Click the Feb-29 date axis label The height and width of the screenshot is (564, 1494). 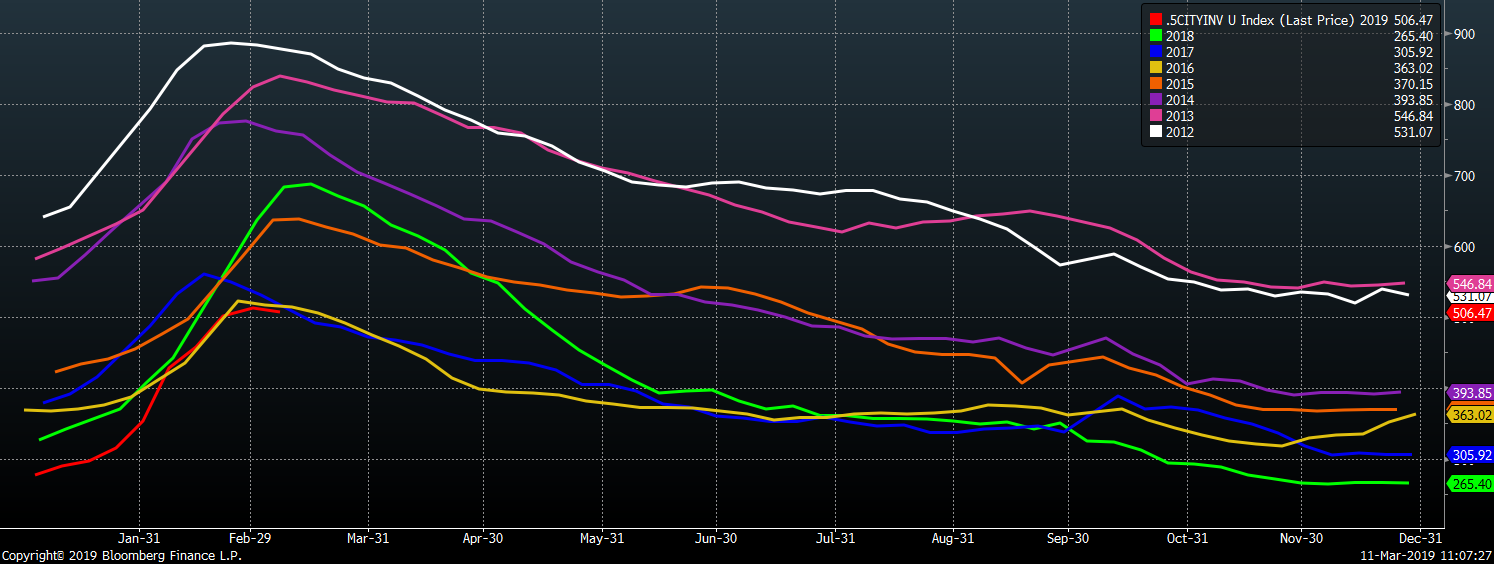pos(253,538)
